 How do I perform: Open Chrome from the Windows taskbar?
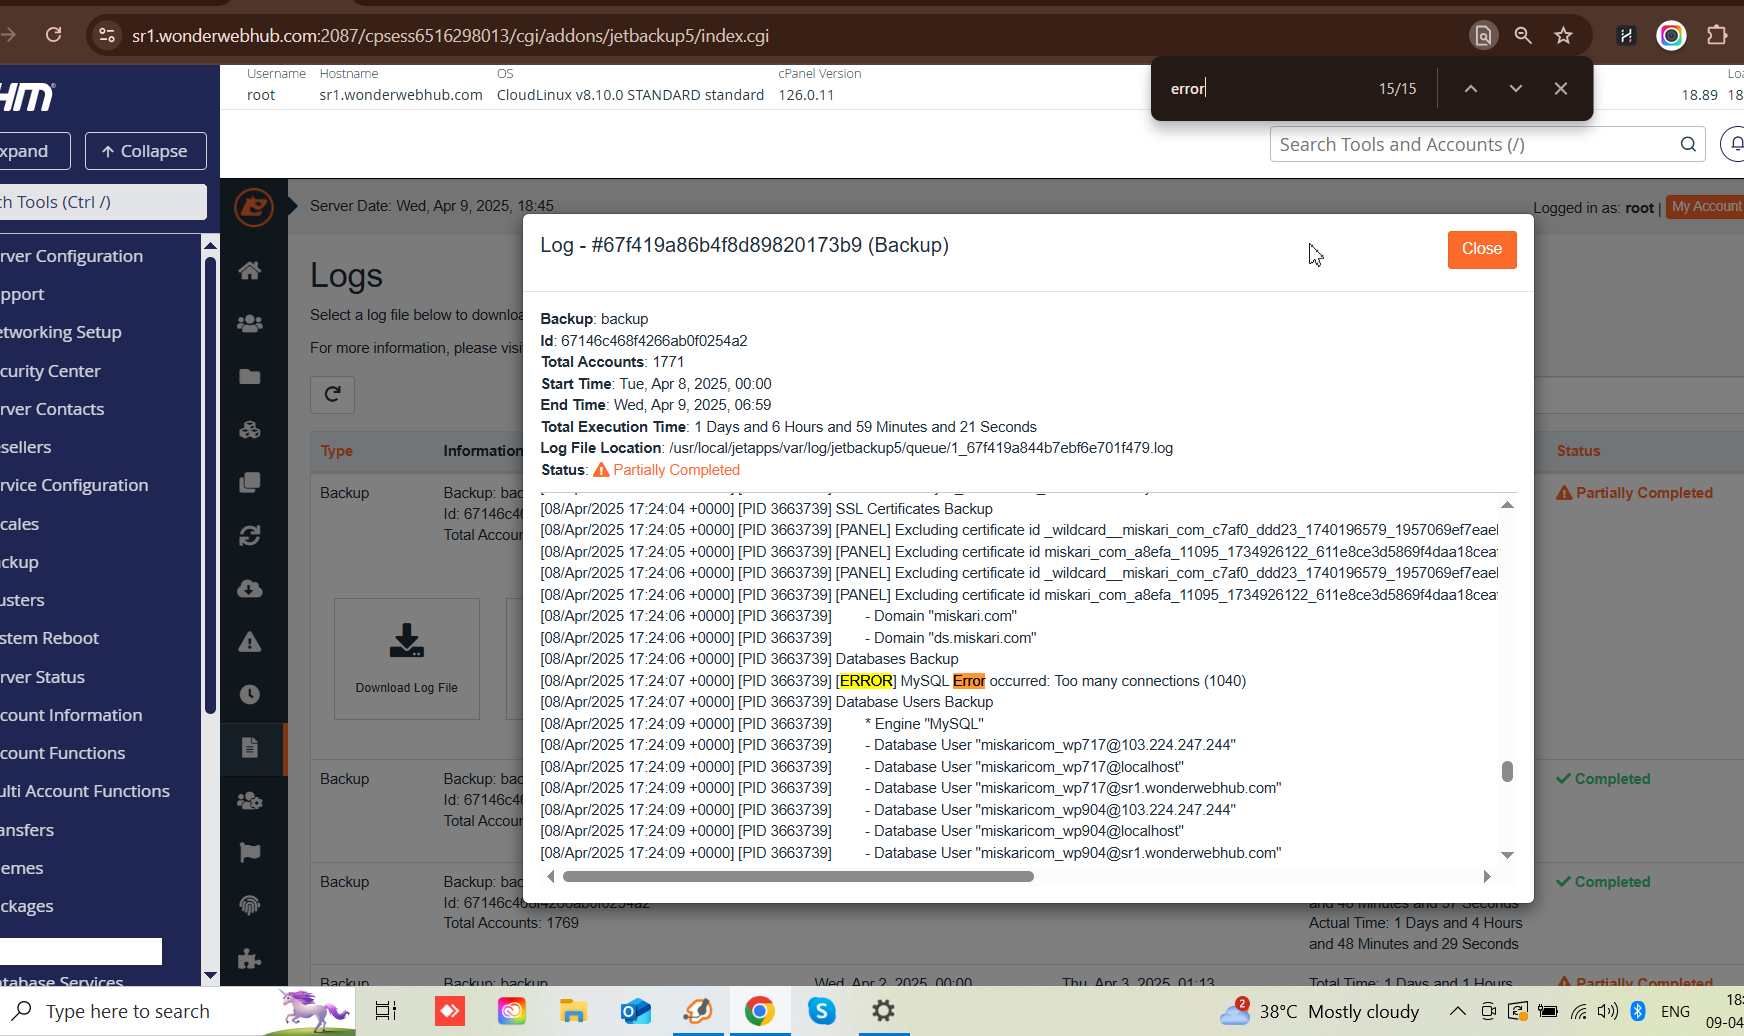pos(759,1011)
